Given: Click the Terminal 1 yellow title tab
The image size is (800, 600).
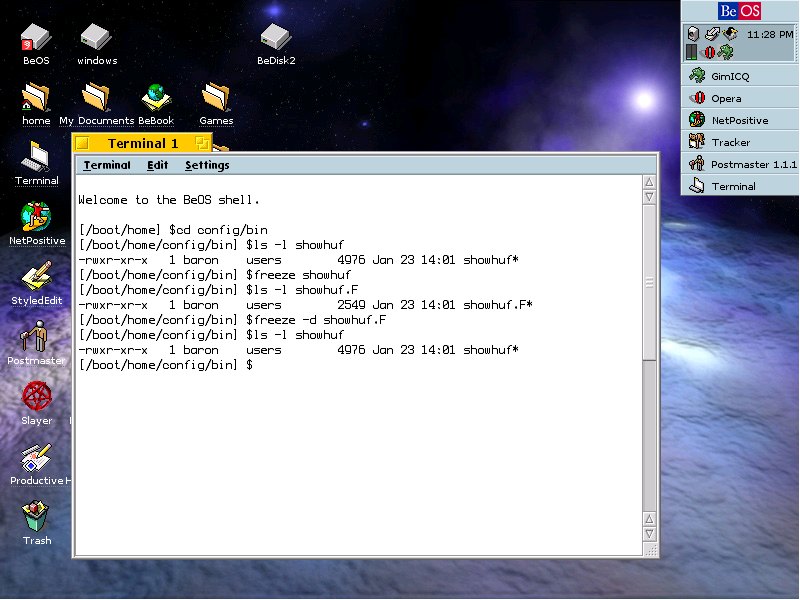Looking at the screenshot, I should [x=142, y=143].
